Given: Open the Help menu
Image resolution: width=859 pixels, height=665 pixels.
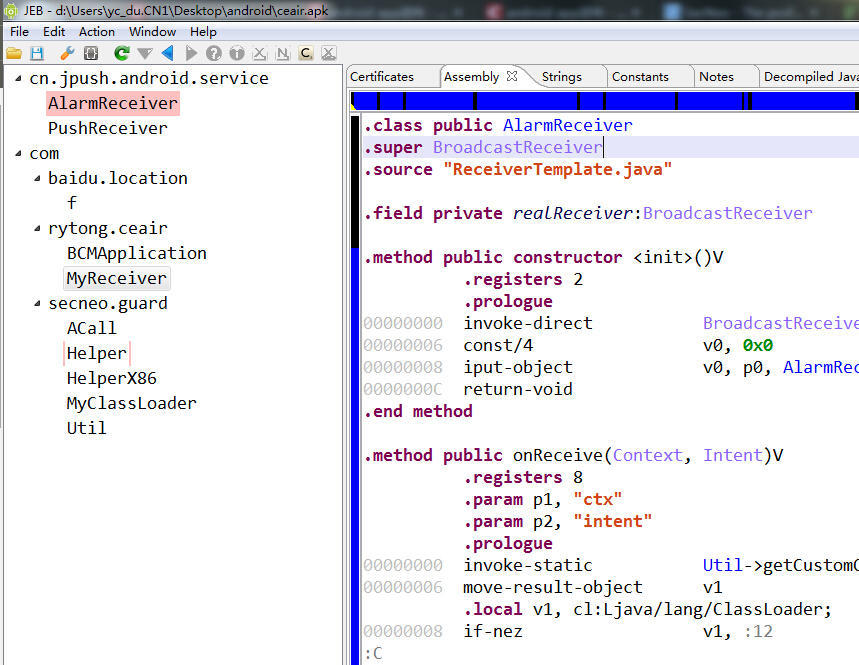Looking at the screenshot, I should (203, 32).
